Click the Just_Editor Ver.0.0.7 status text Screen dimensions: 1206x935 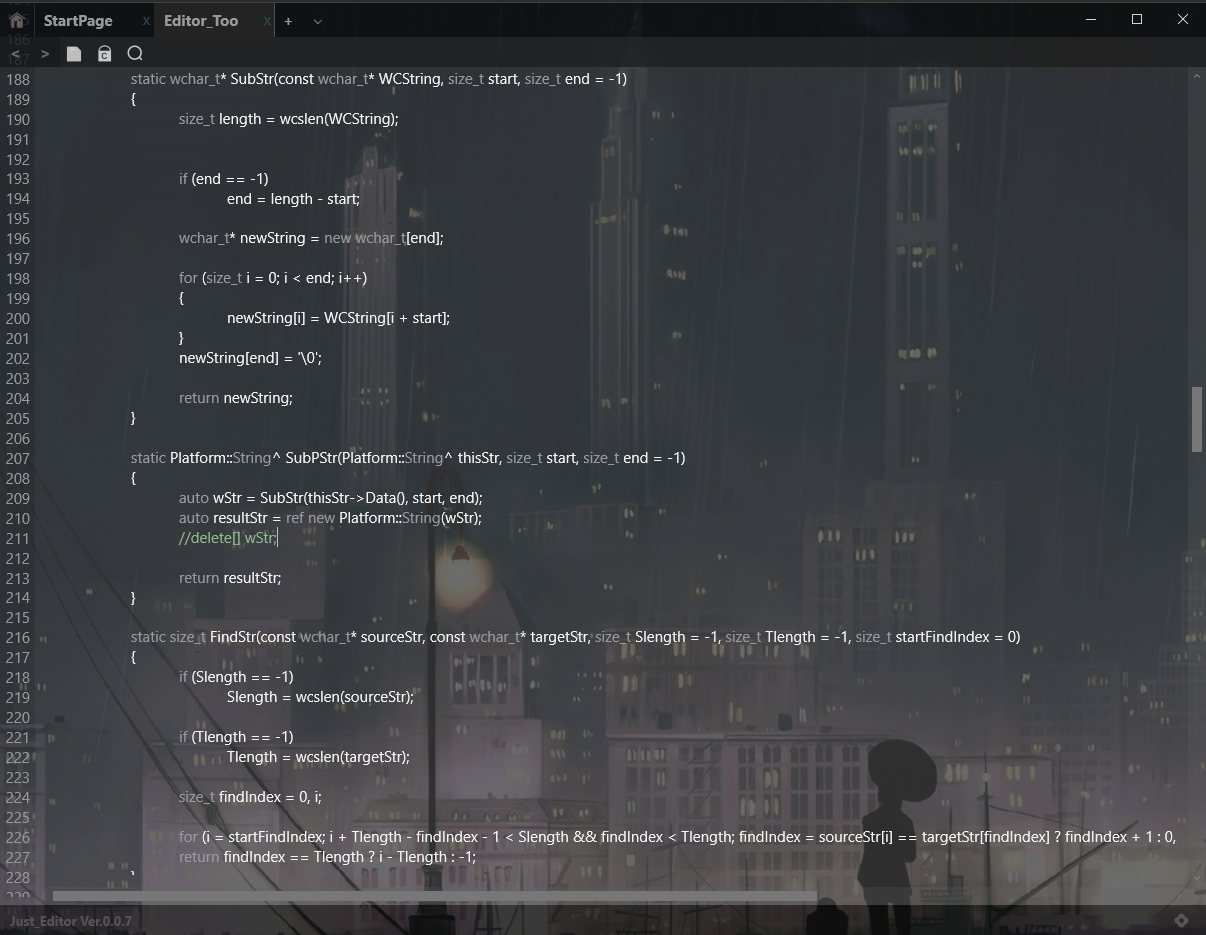71,920
